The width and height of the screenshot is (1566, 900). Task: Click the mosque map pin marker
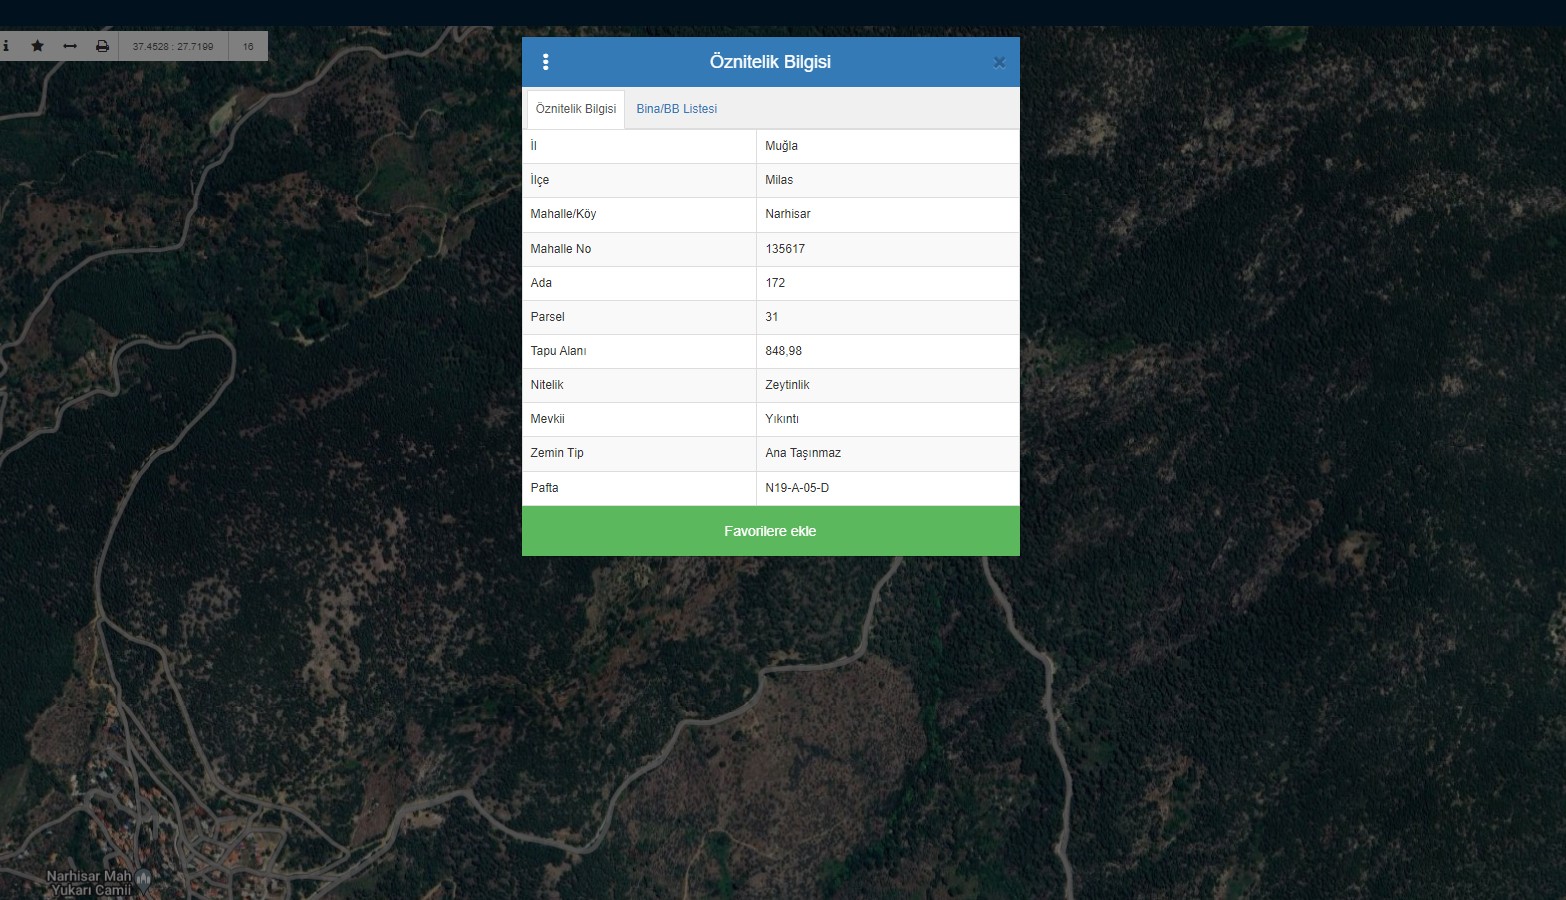143,880
